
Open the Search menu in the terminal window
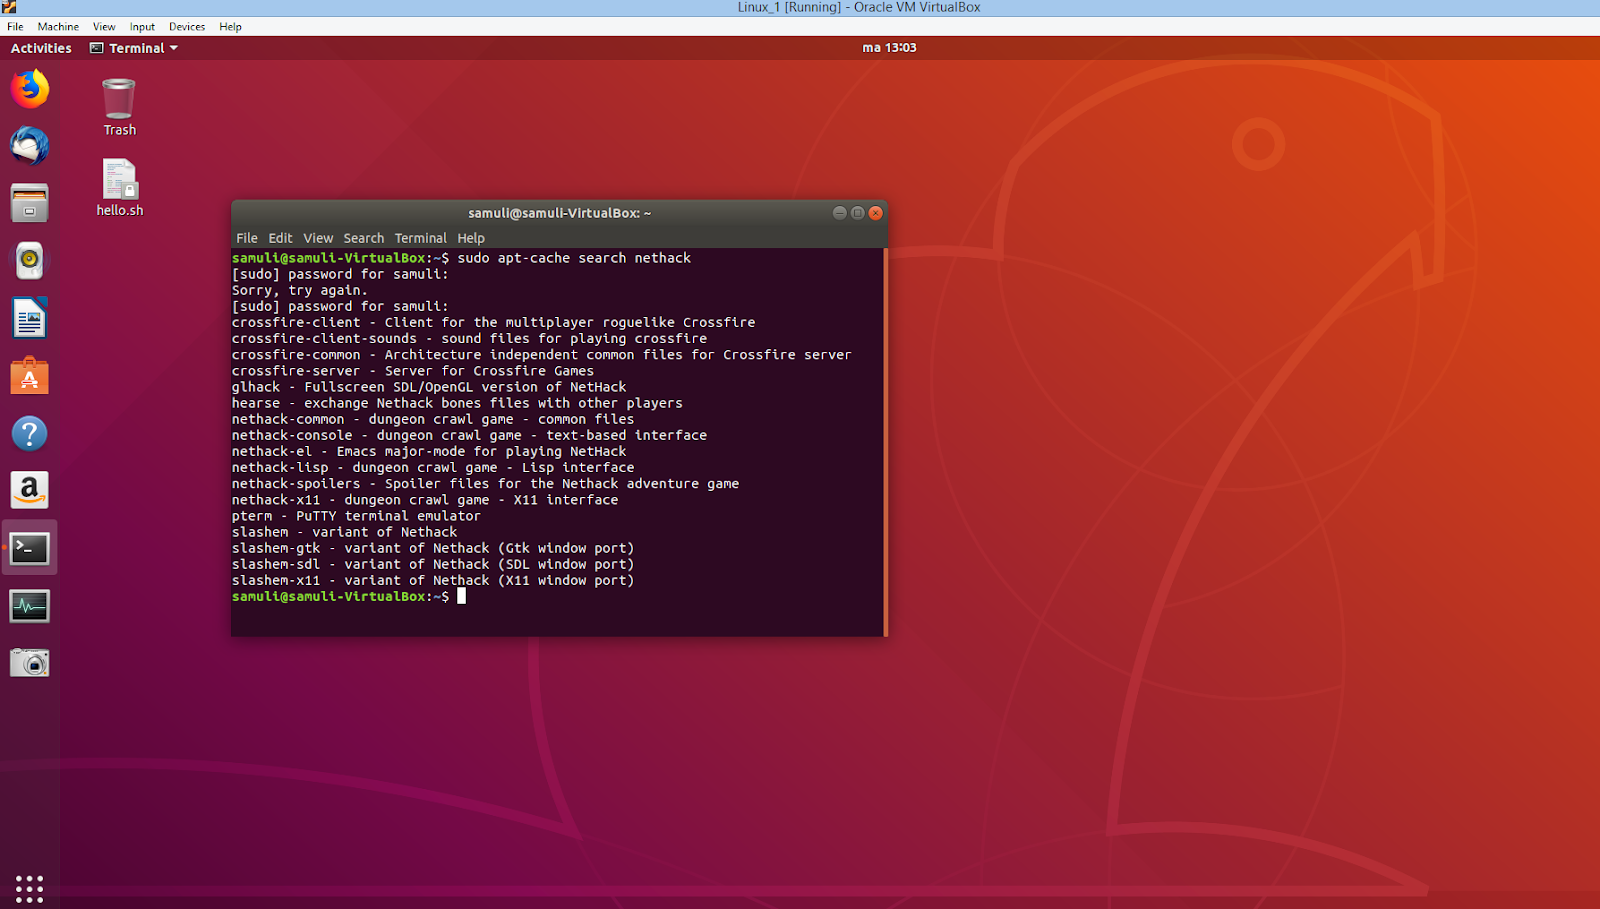click(363, 238)
